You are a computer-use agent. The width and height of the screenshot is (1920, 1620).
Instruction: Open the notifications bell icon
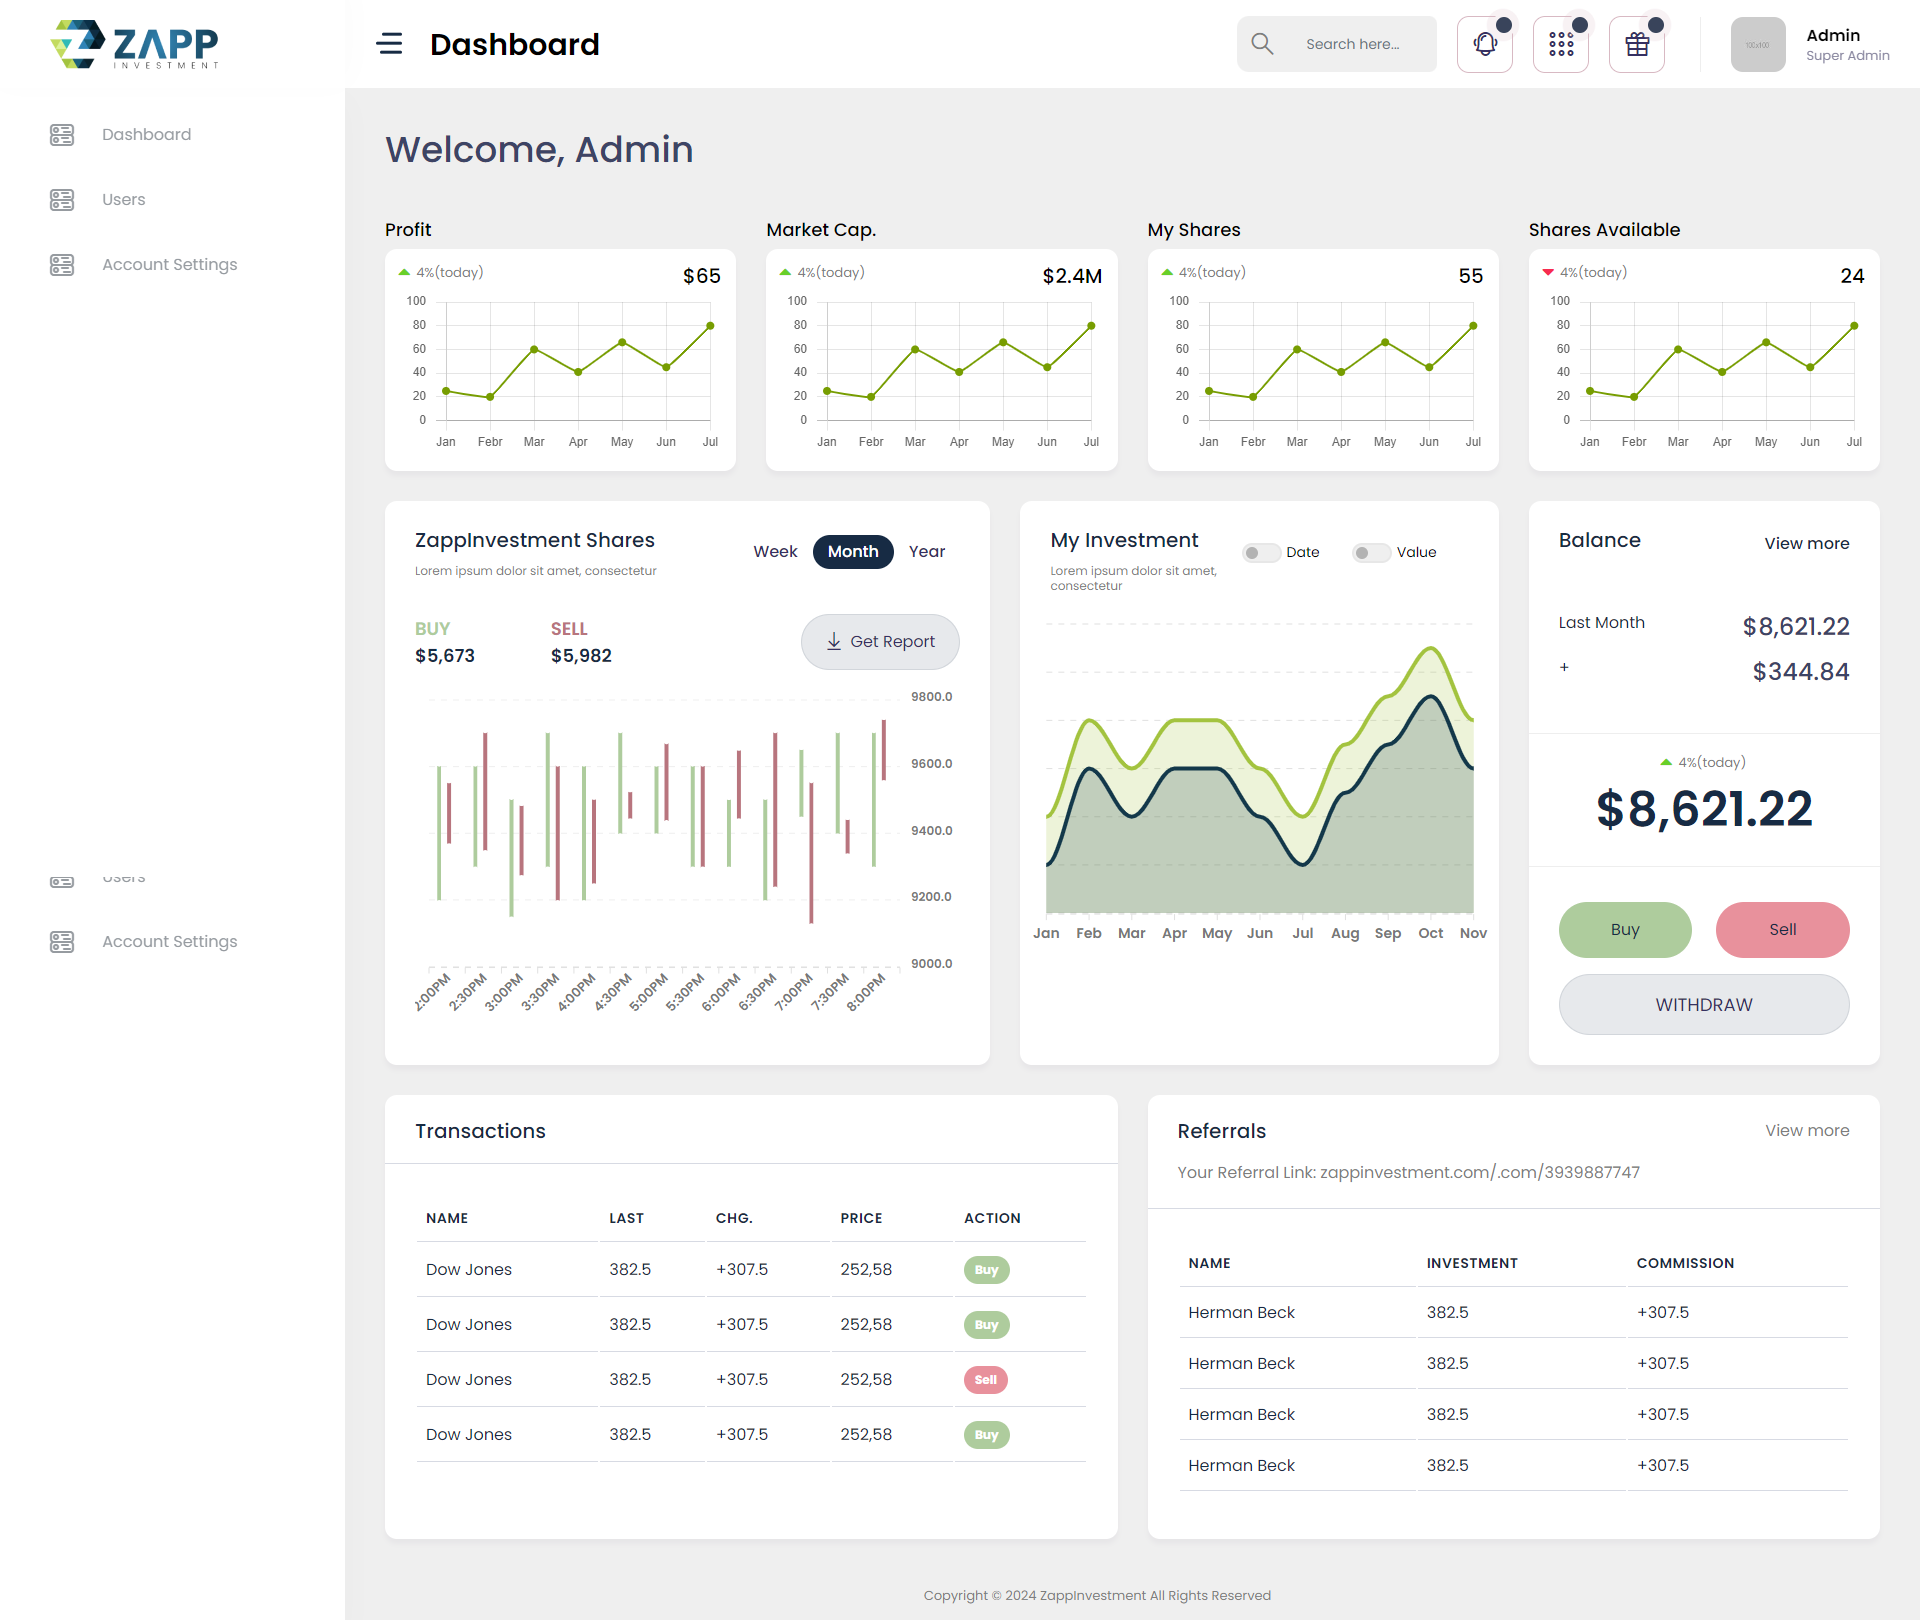tap(1485, 44)
